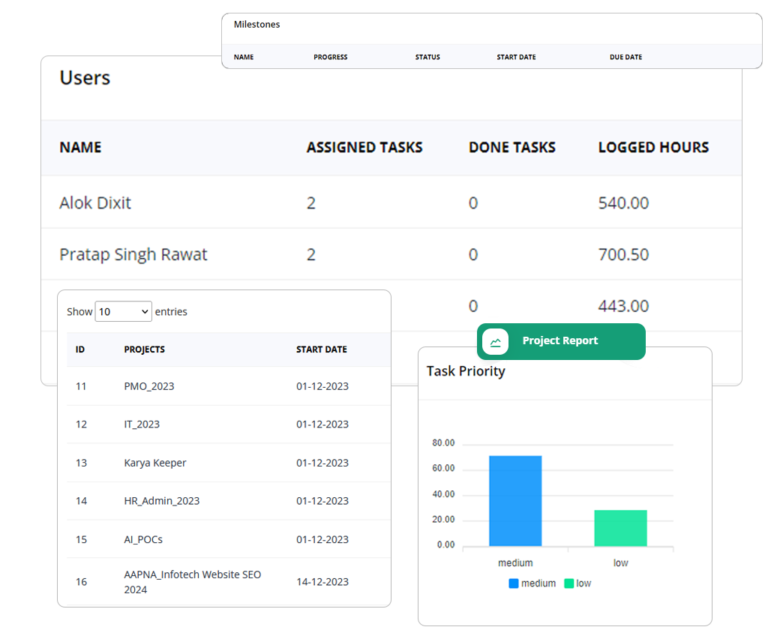Open the Show entries count dropdown

point(123,312)
